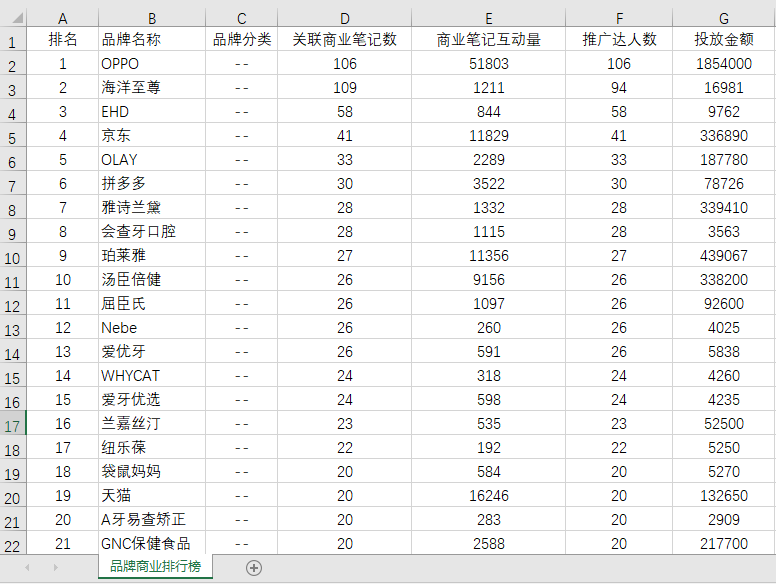Select the 纽乐葆 cell
The width and height of the screenshot is (776, 584).
(x=152, y=447)
